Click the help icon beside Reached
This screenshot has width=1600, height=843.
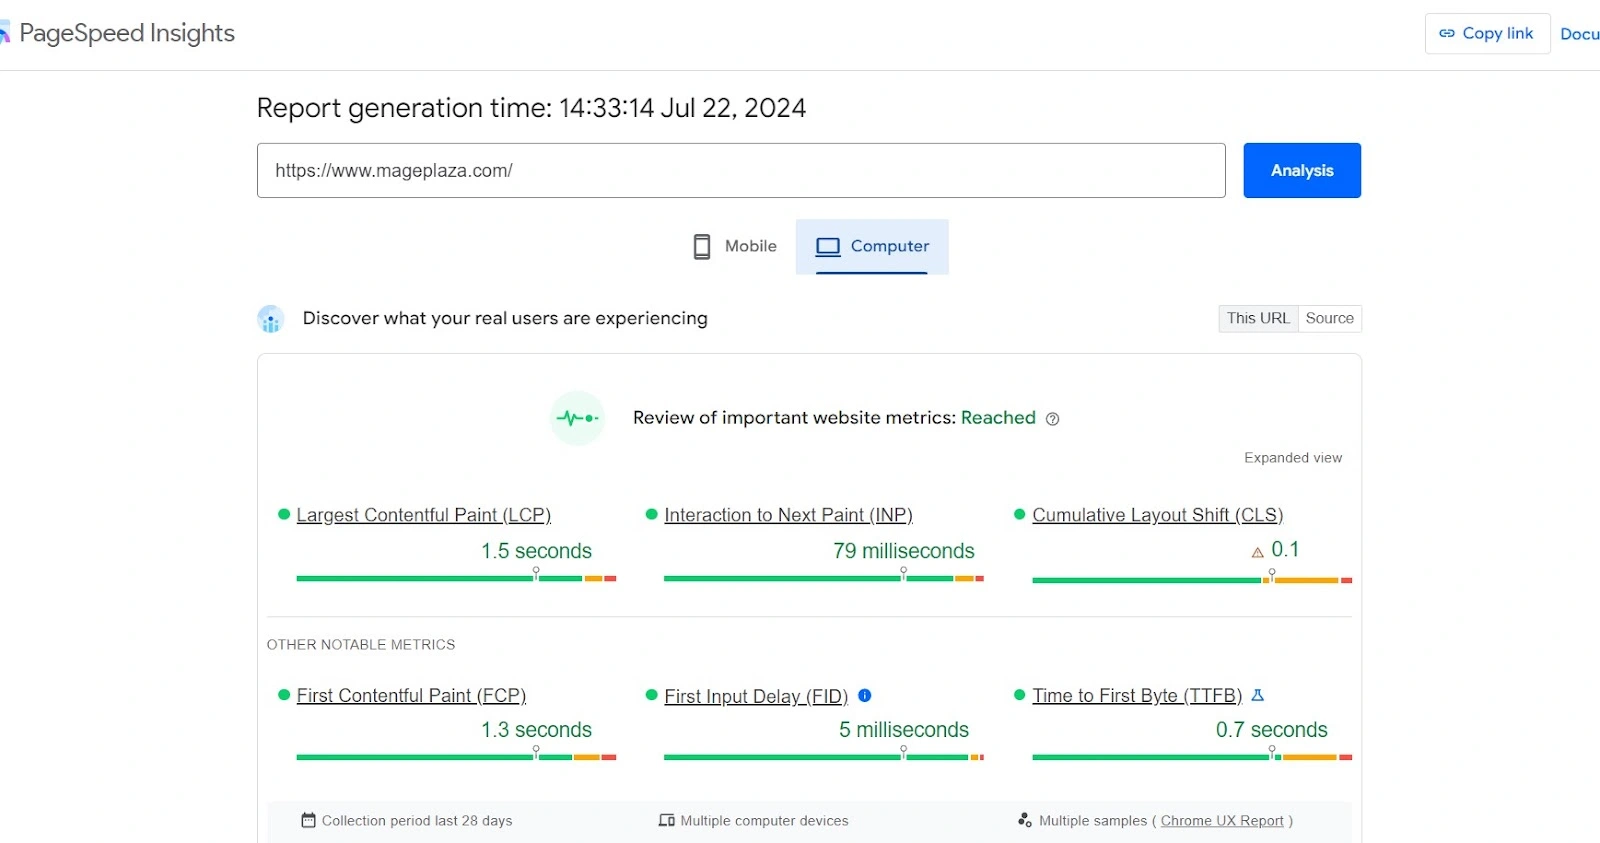[1052, 419]
